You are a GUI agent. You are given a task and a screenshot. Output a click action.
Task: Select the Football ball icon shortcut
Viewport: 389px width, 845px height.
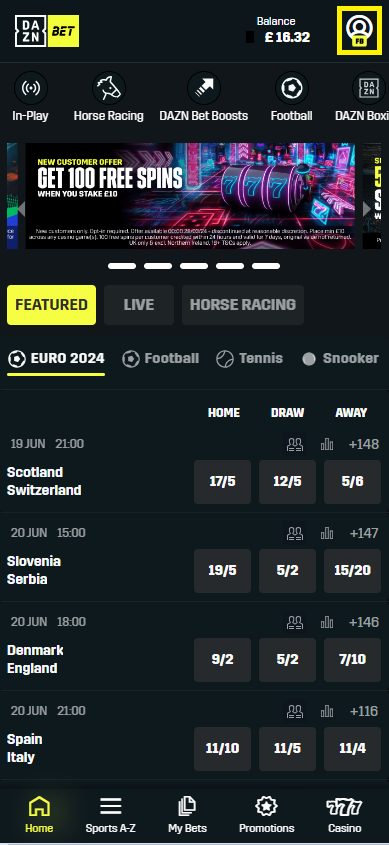point(291,88)
